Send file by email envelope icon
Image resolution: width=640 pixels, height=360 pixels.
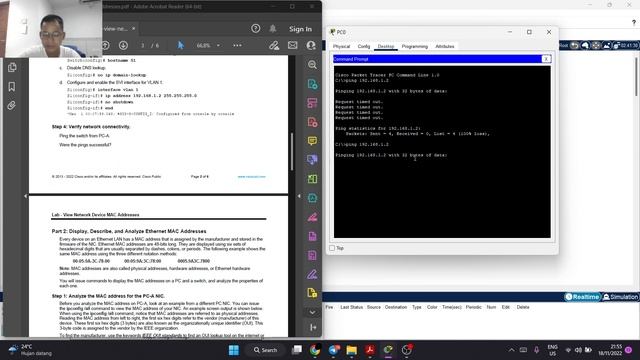293,45
